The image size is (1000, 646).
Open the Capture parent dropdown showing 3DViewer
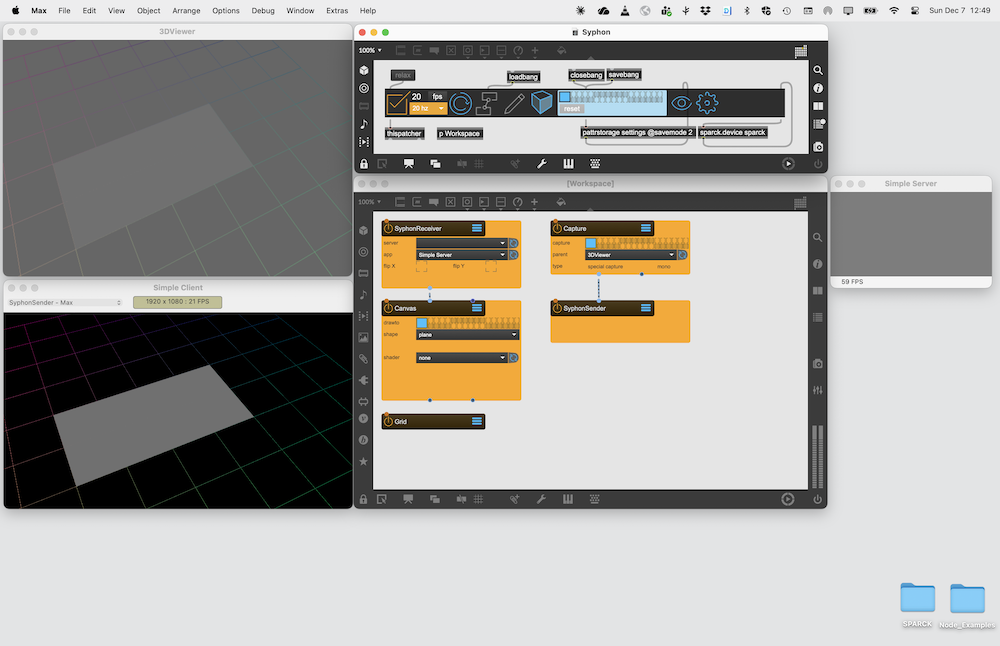pyautogui.click(x=631, y=255)
